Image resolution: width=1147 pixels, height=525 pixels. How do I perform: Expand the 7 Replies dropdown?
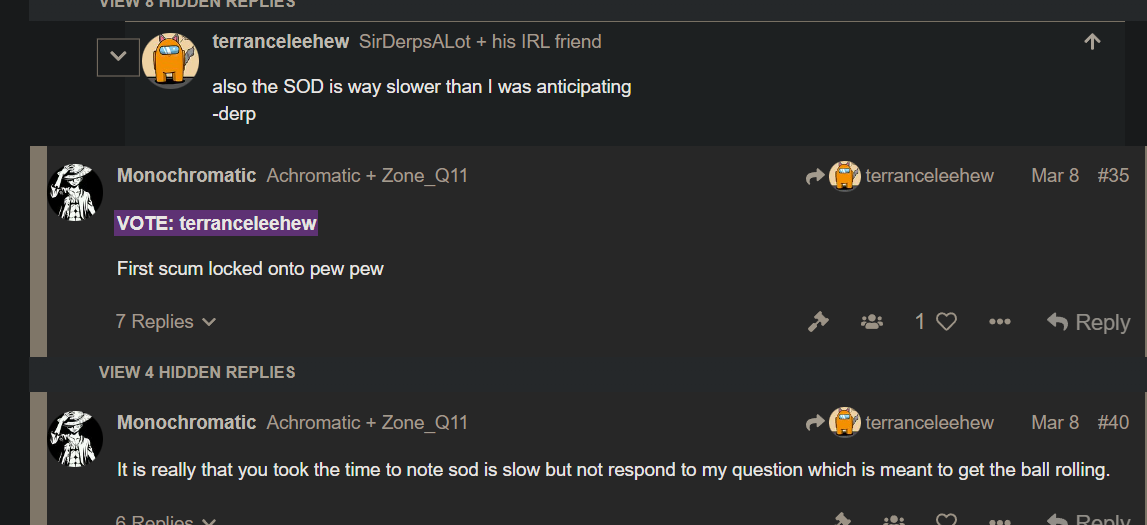(x=166, y=322)
